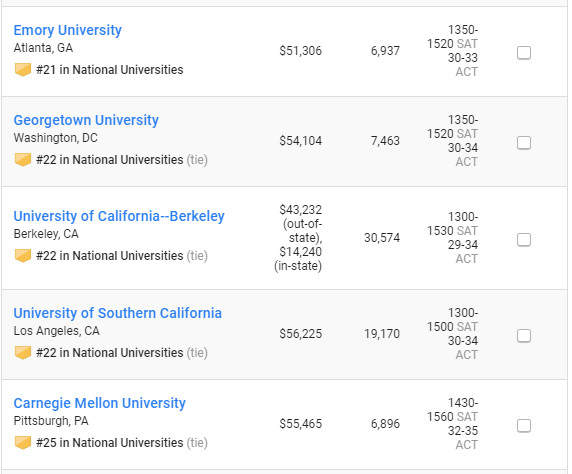Tick the UC Berkeley compare checkbox
Image resolution: width=572 pixels, height=474 pixels.
pos(524,240)
